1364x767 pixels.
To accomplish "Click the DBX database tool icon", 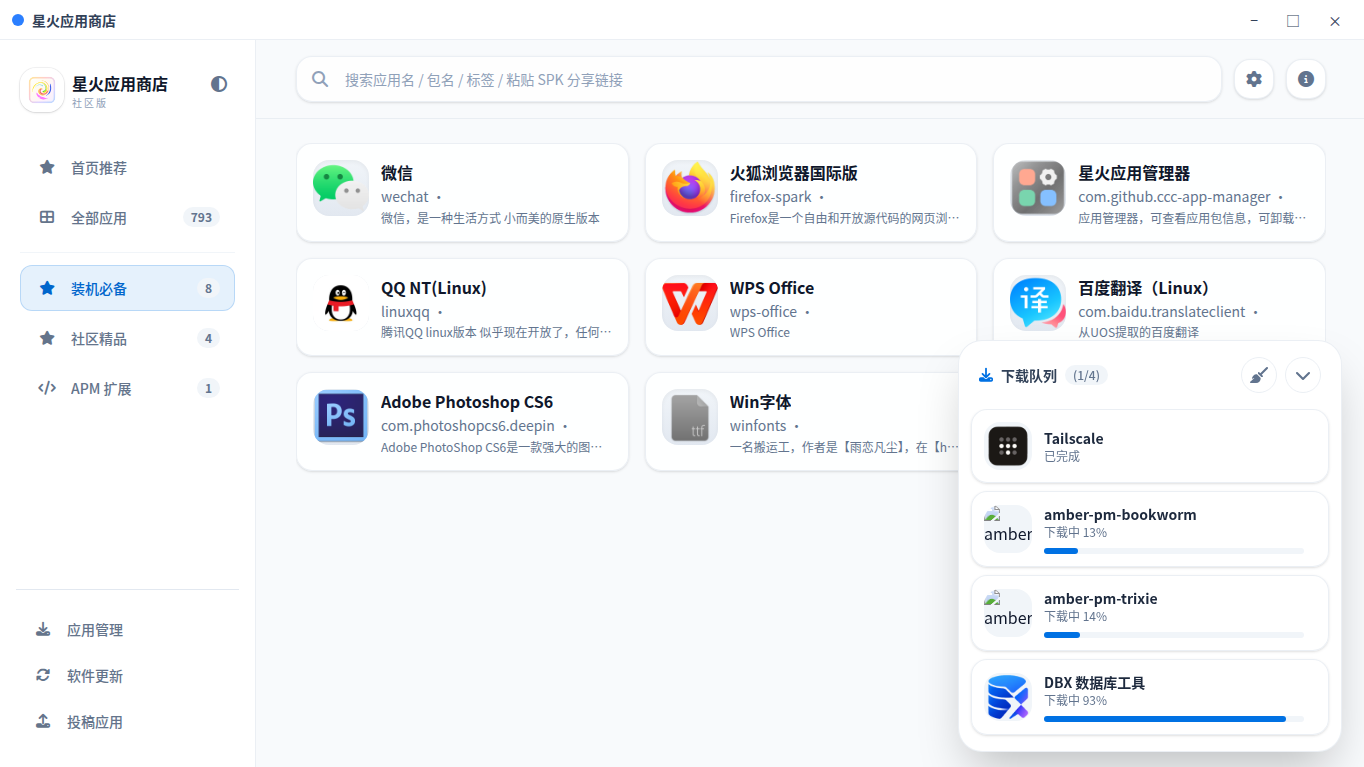I will click(x=1008, y=698).
